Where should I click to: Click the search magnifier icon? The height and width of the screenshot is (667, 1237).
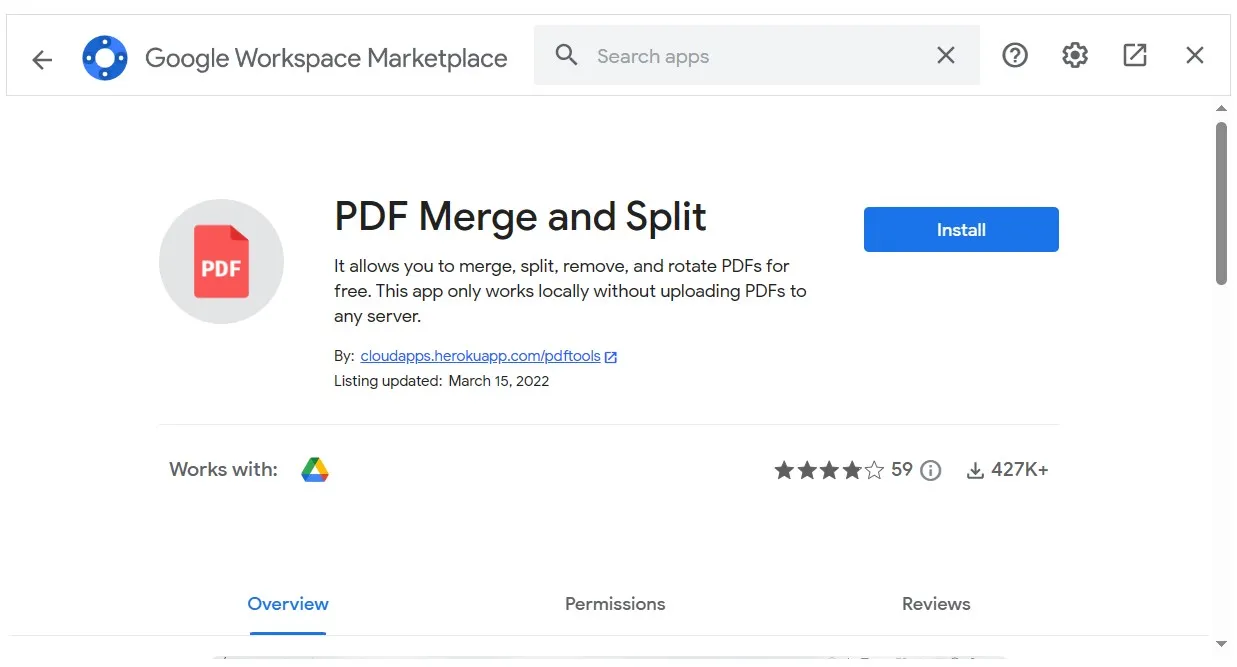pyautogui.click(x=566, y=56)
